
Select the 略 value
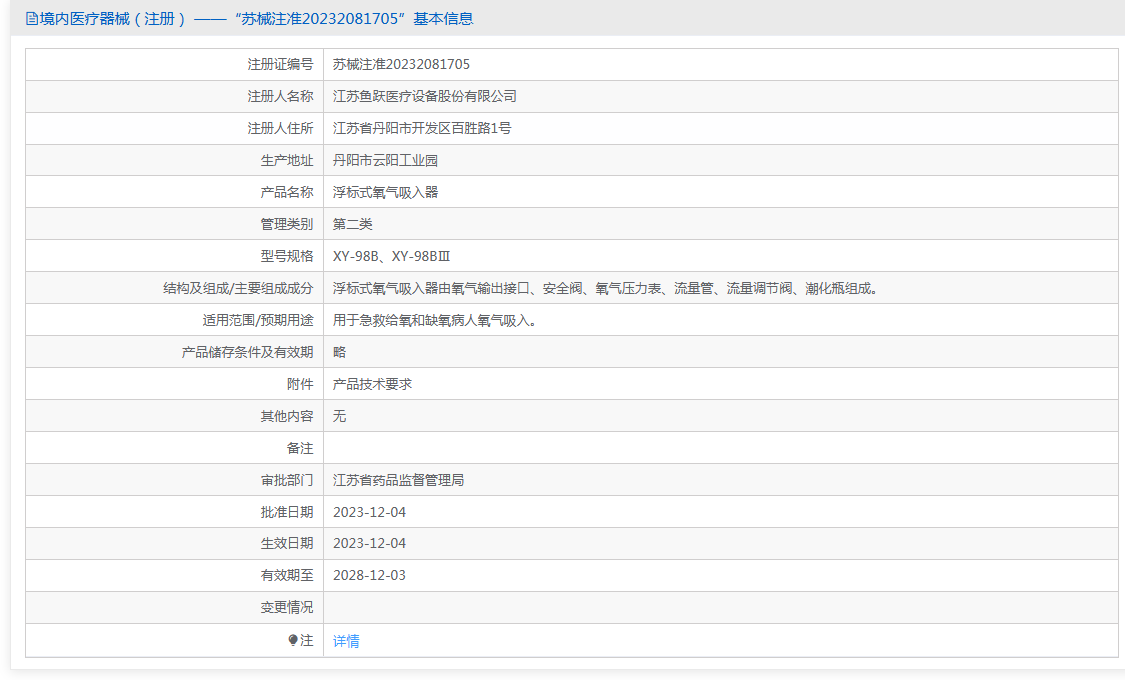pos(339,352)
